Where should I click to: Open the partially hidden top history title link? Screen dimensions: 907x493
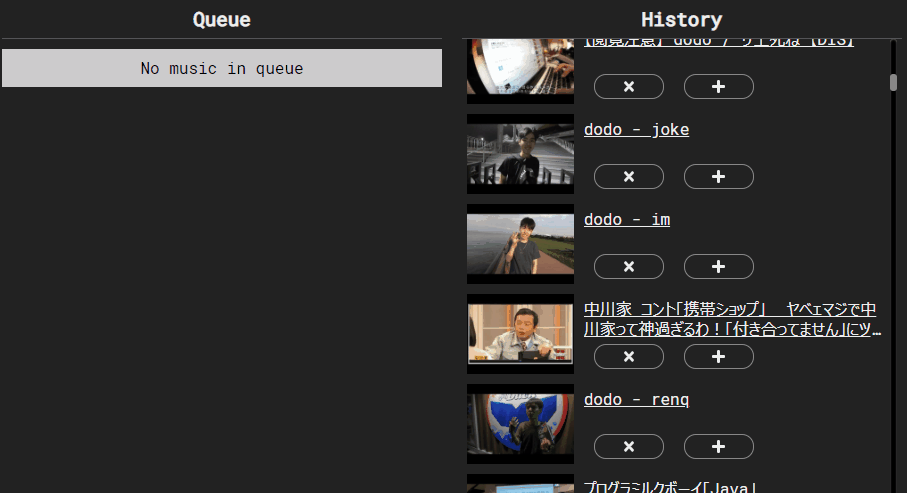(718, 42)
